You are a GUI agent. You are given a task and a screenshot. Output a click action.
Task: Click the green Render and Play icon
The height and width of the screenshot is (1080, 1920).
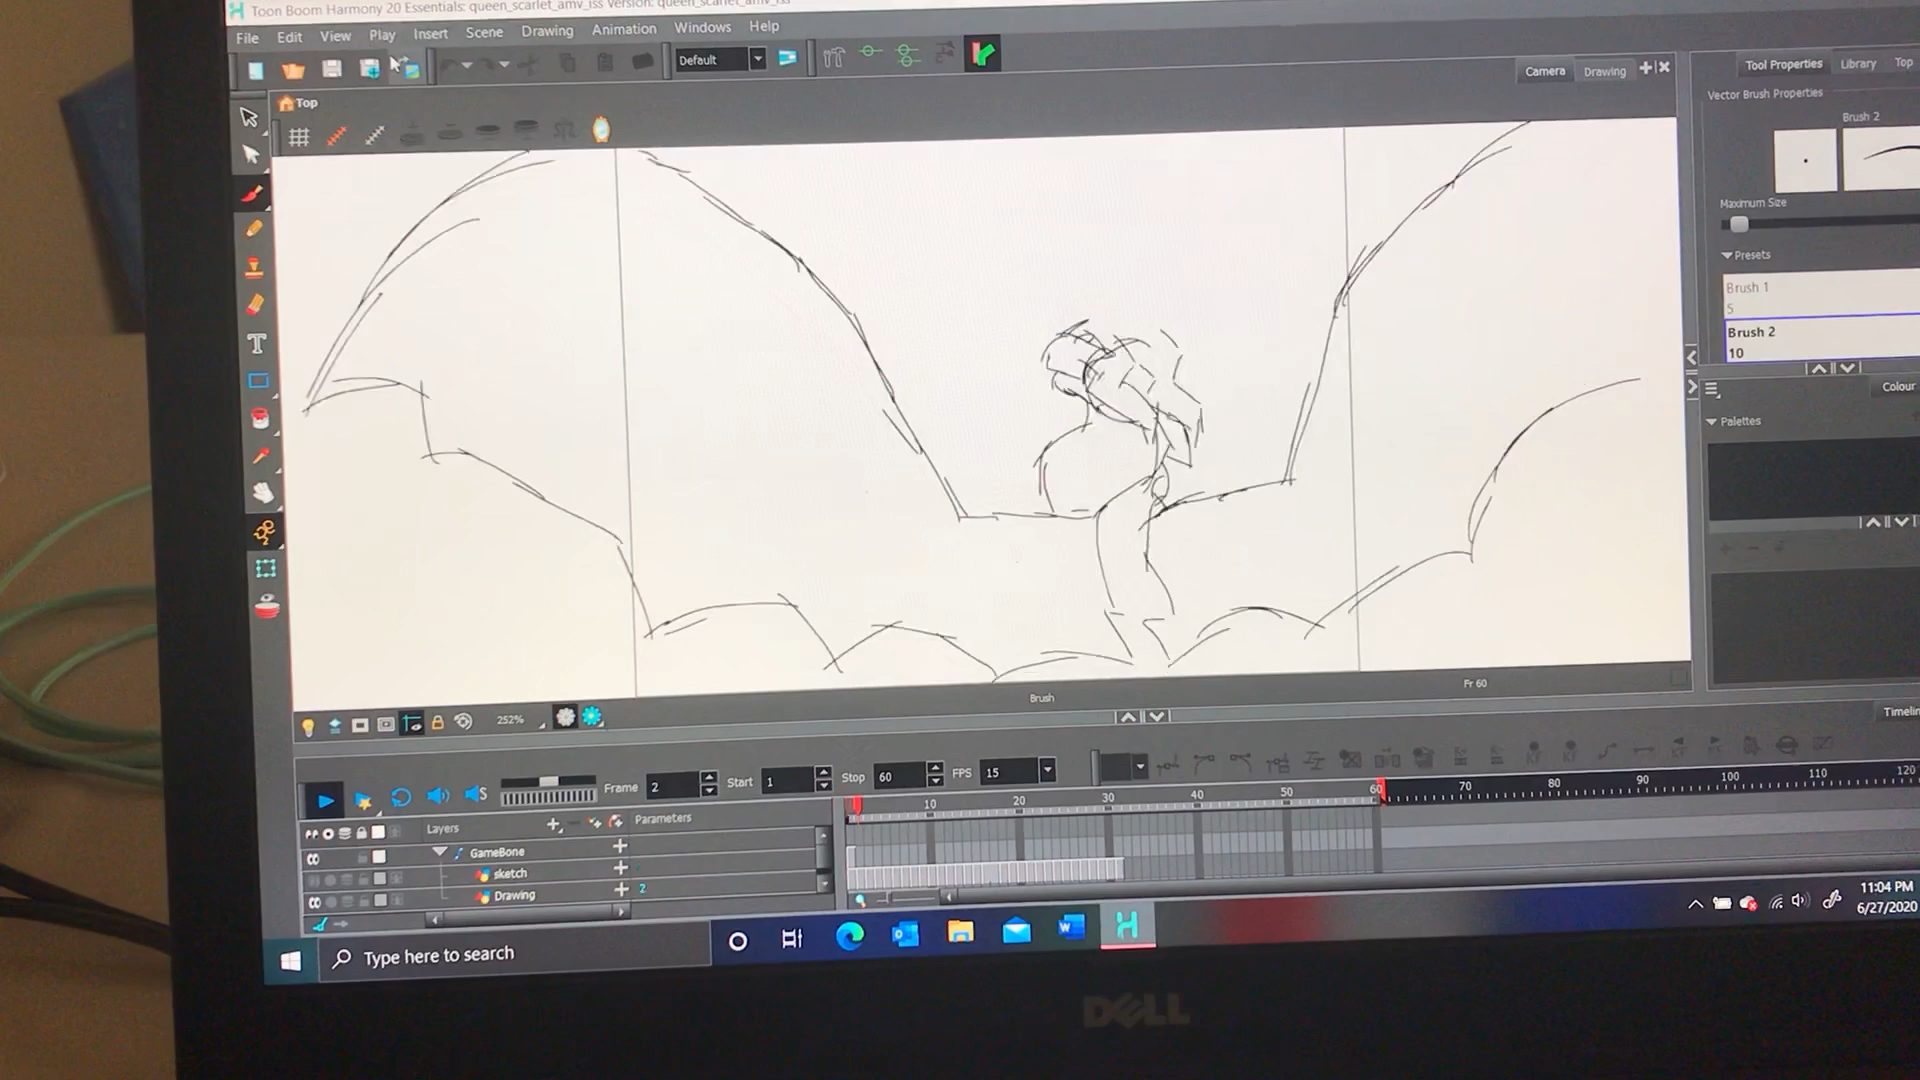pos(982,54)
